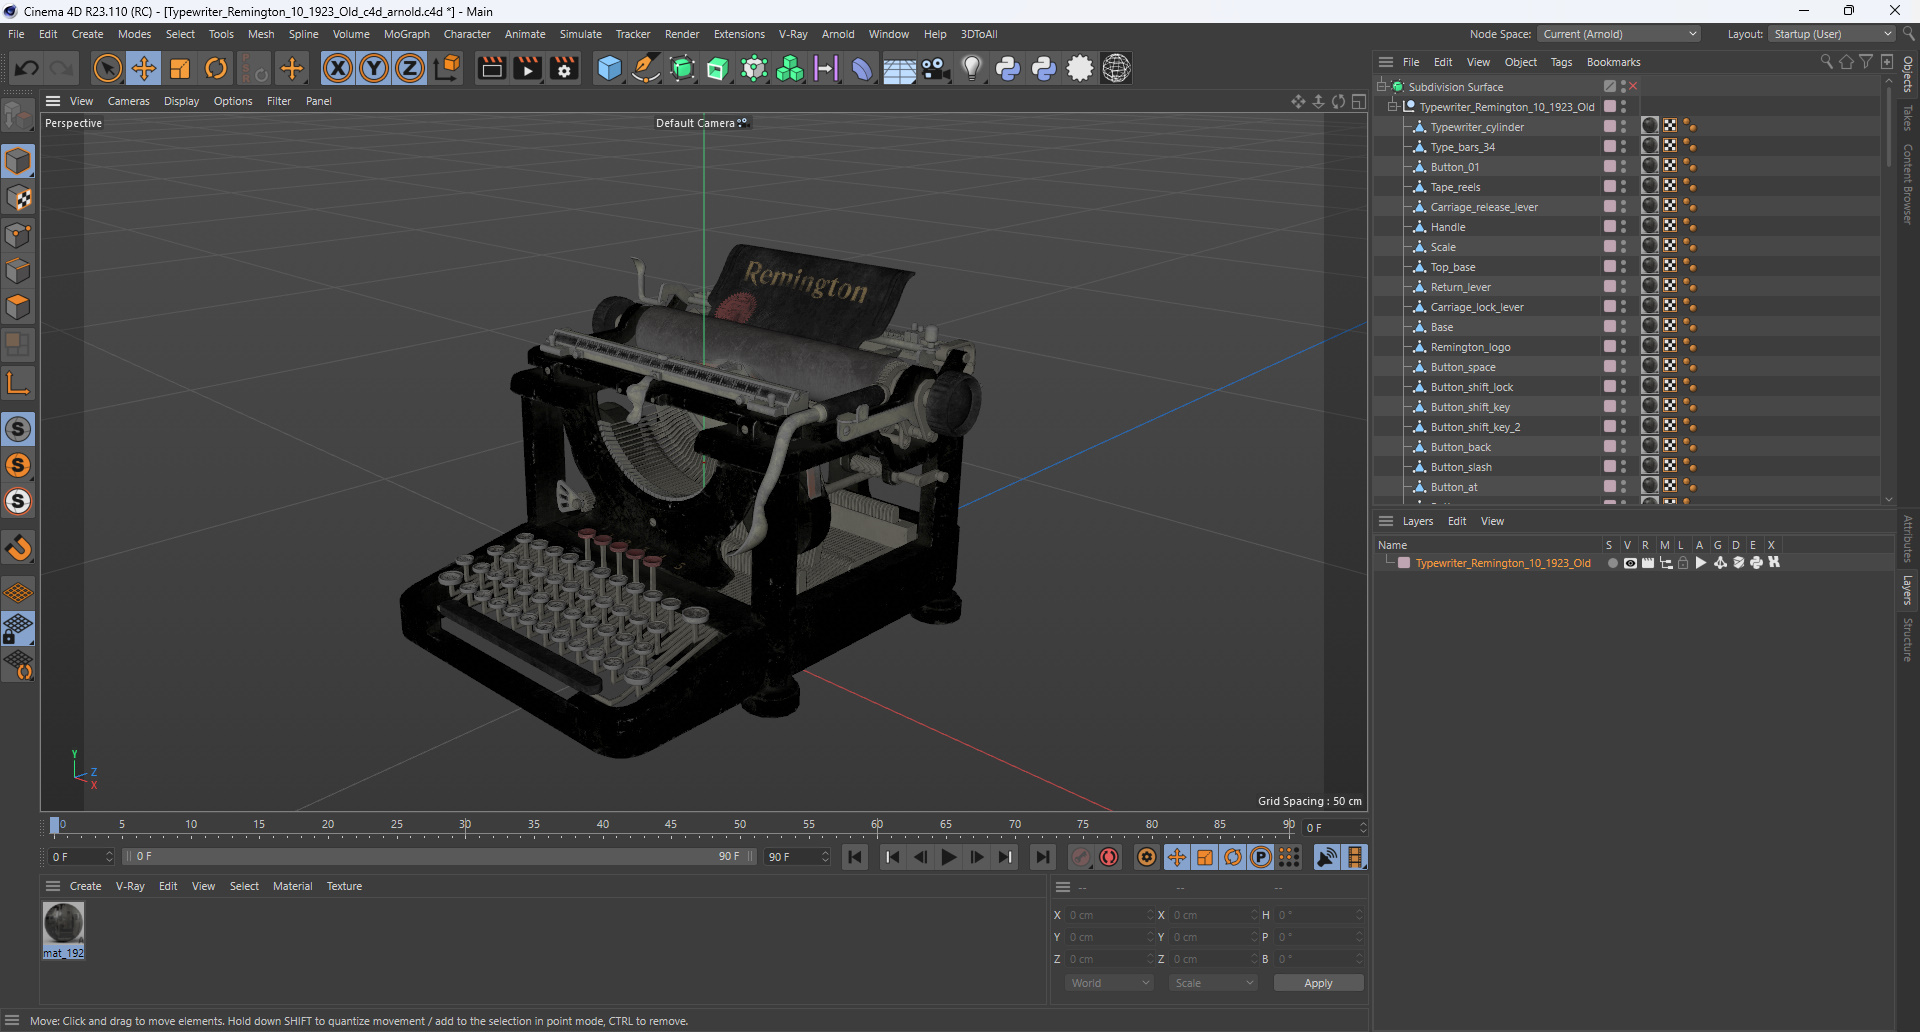Toggle Y axis lock
Screen dimensions: 1920x1032
point(374,68)
